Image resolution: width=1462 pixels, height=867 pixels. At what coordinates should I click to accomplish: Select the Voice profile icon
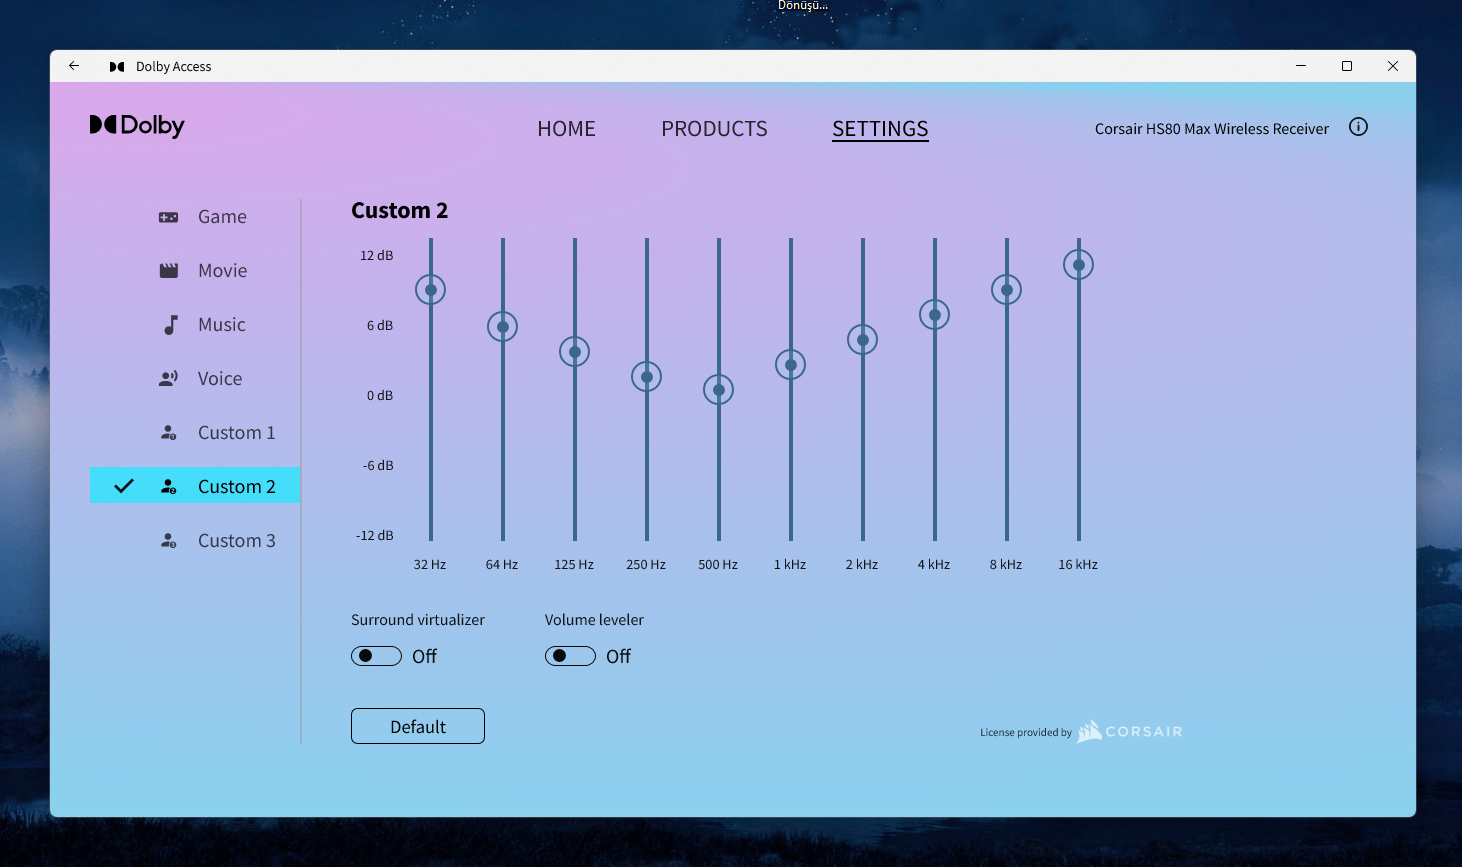[169, 379]
